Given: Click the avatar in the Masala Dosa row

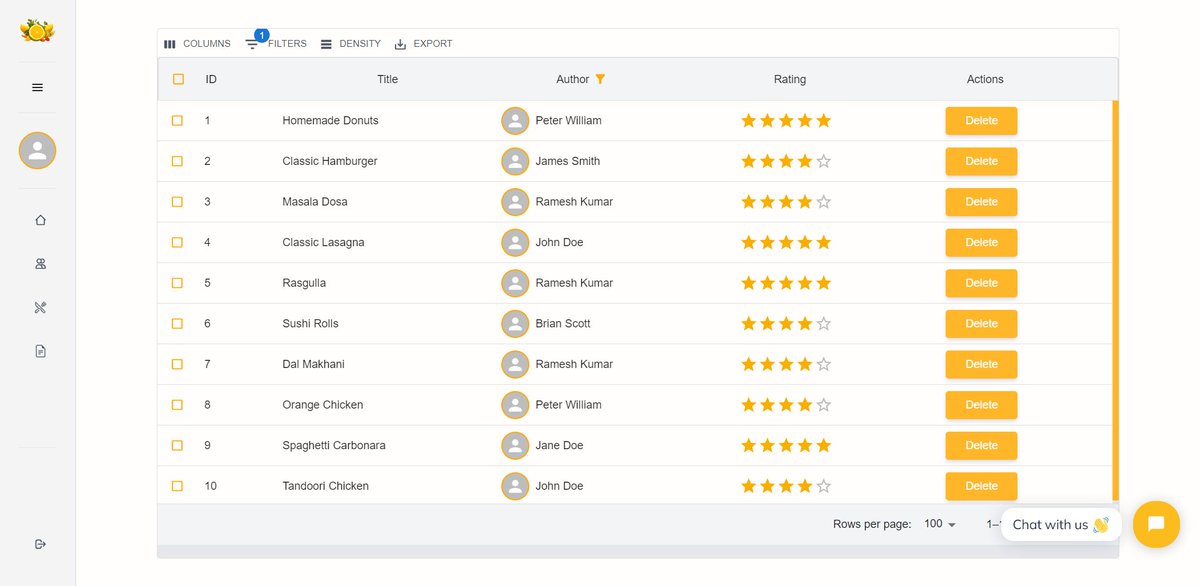Looking at the screenshot, I should click(x=515, y=202).
